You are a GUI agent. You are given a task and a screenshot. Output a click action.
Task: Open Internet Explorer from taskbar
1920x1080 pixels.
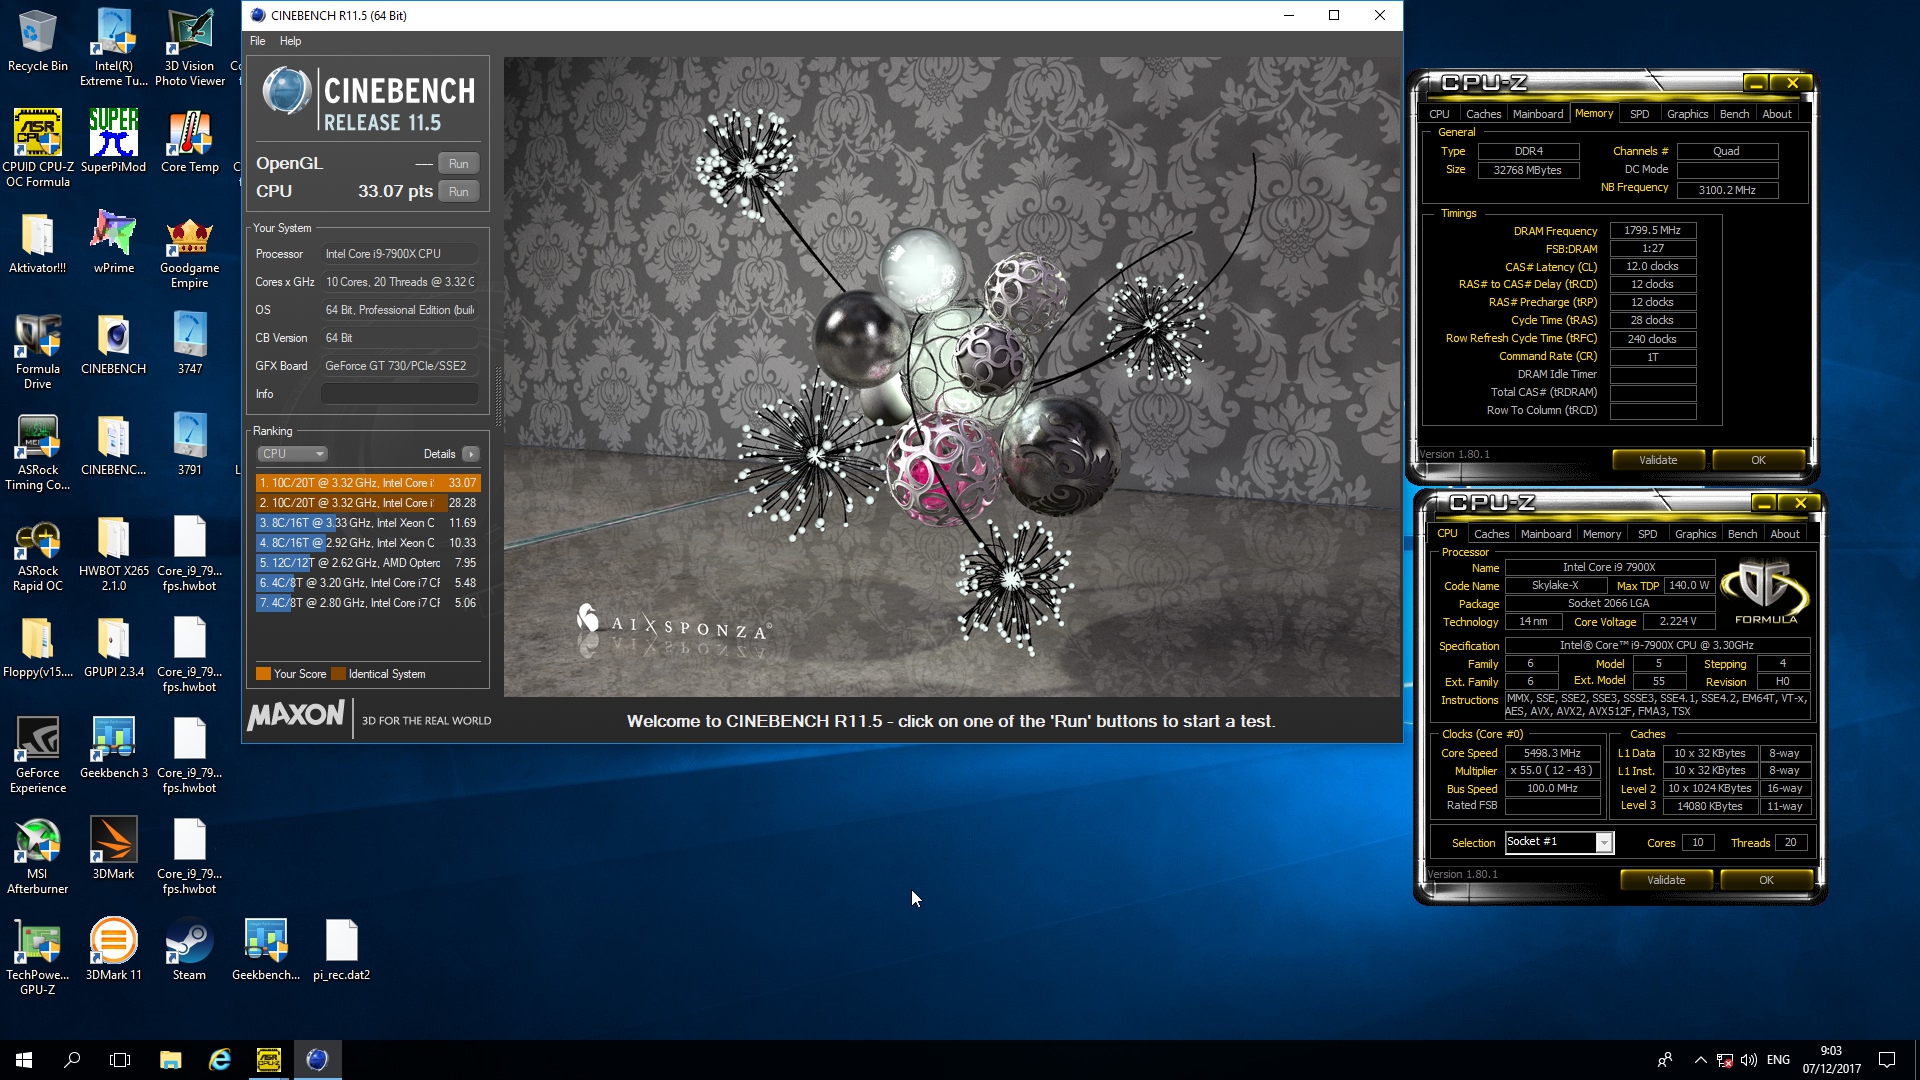[219, 1060]
